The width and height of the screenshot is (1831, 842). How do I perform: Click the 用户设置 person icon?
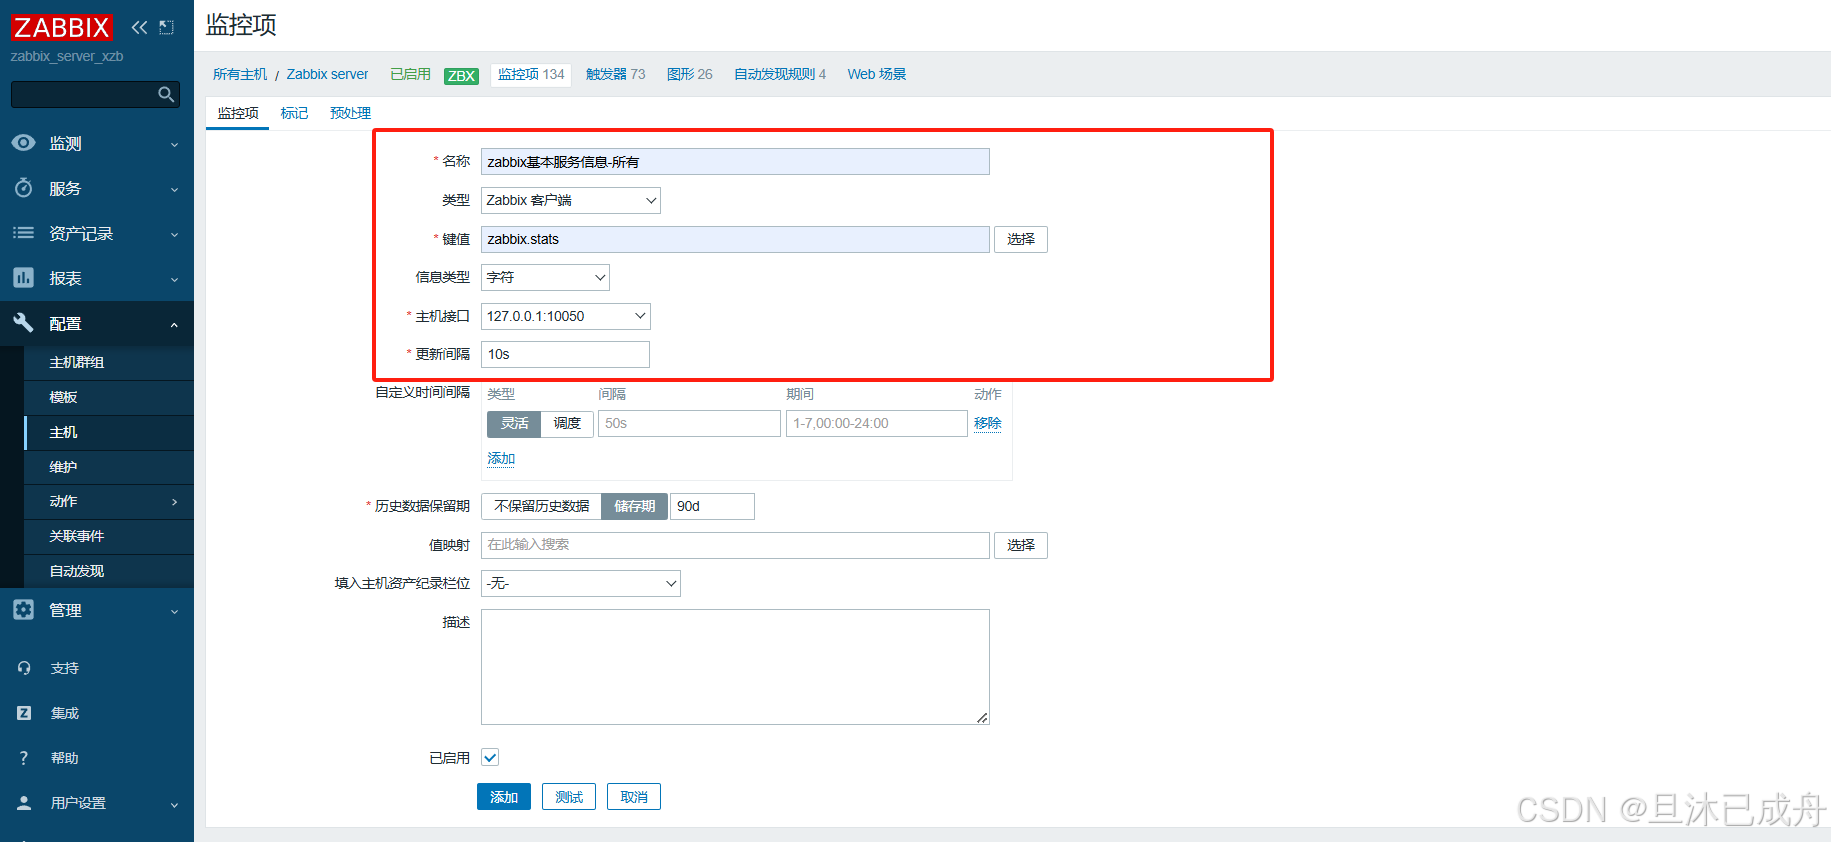24,803
